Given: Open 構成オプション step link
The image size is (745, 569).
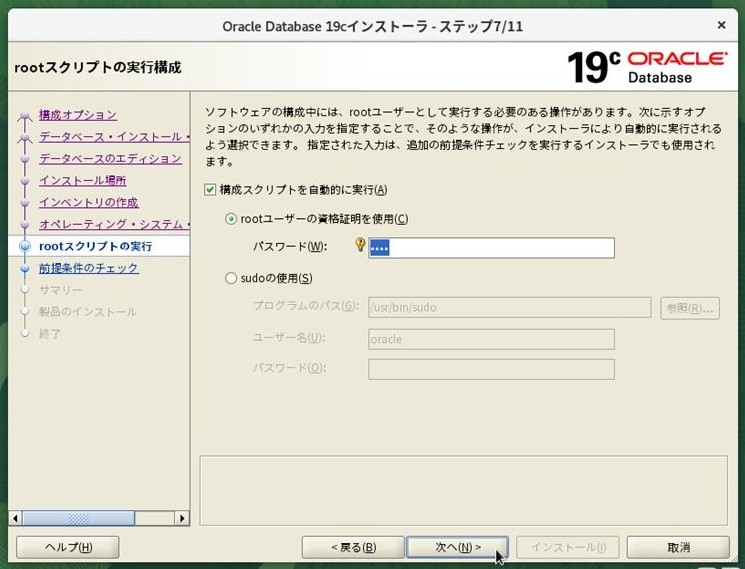Looking at the screenshot, I should 78,115.
